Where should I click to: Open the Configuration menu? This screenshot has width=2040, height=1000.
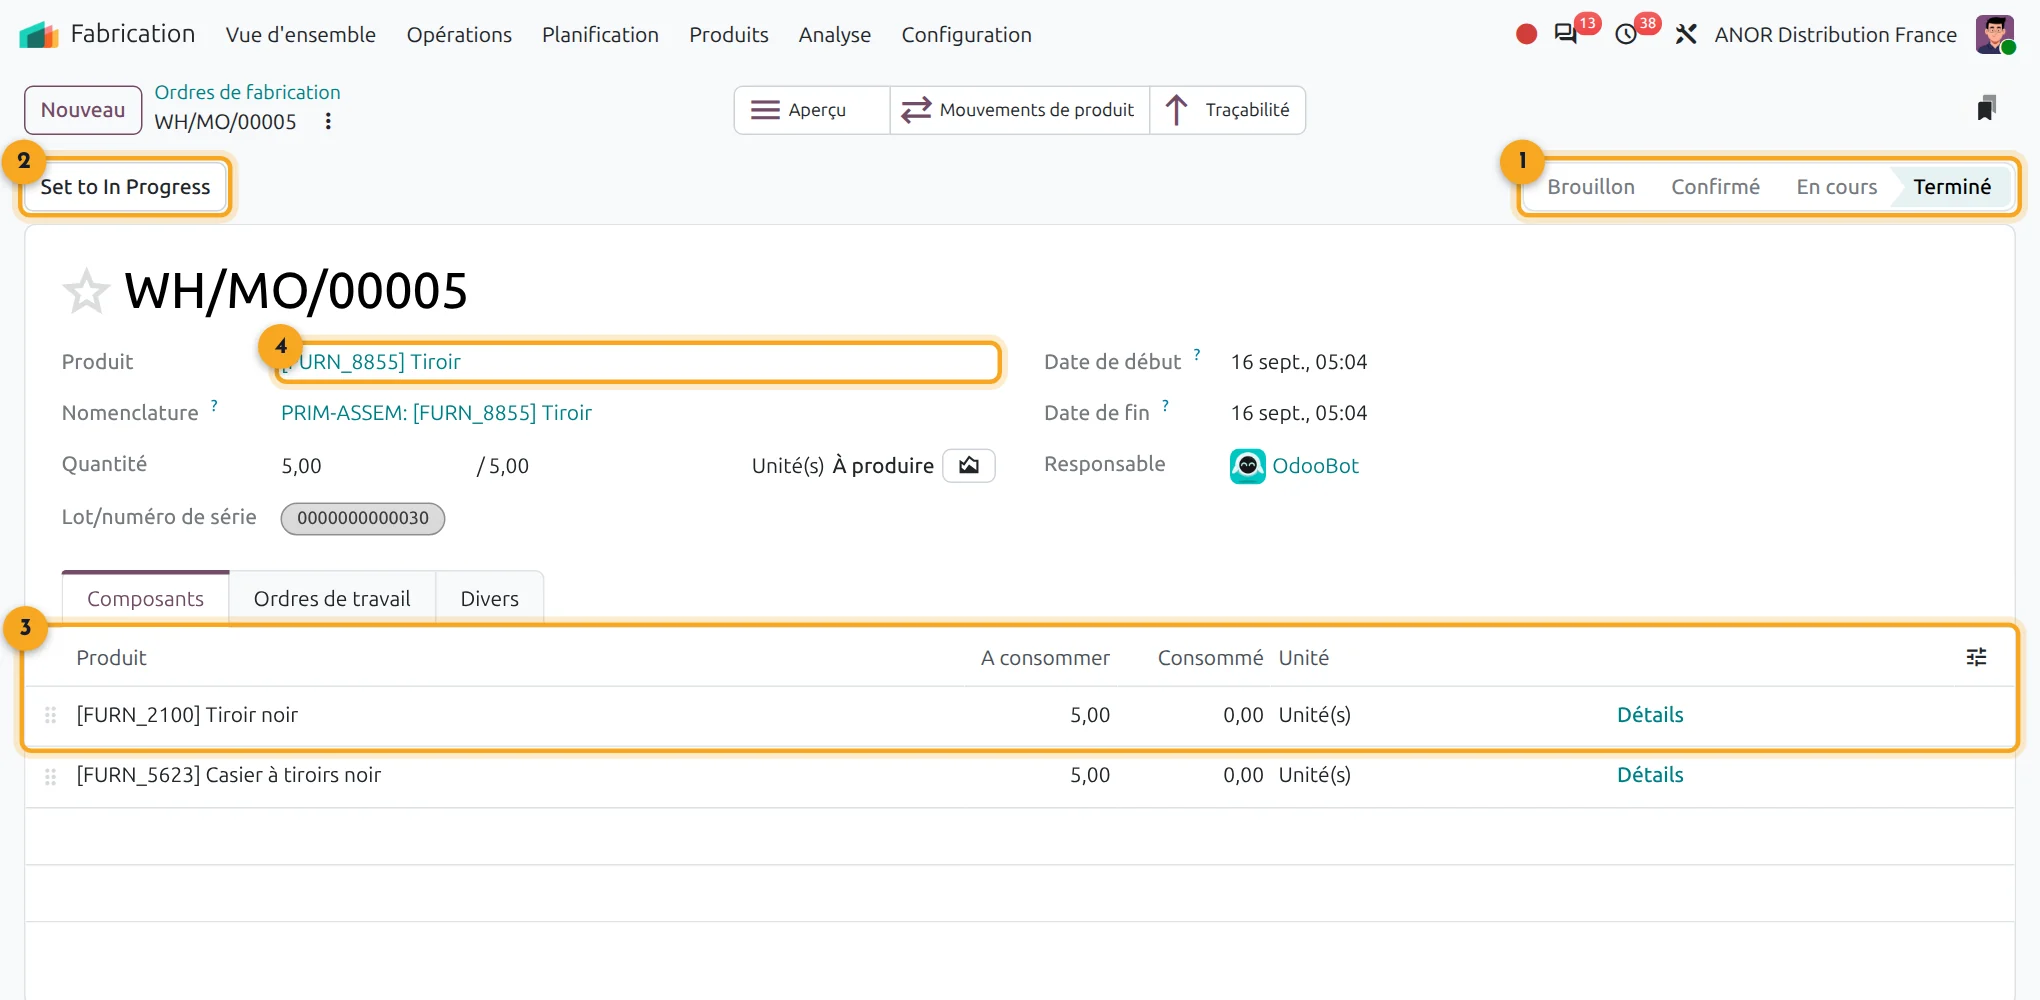[966, 35]
